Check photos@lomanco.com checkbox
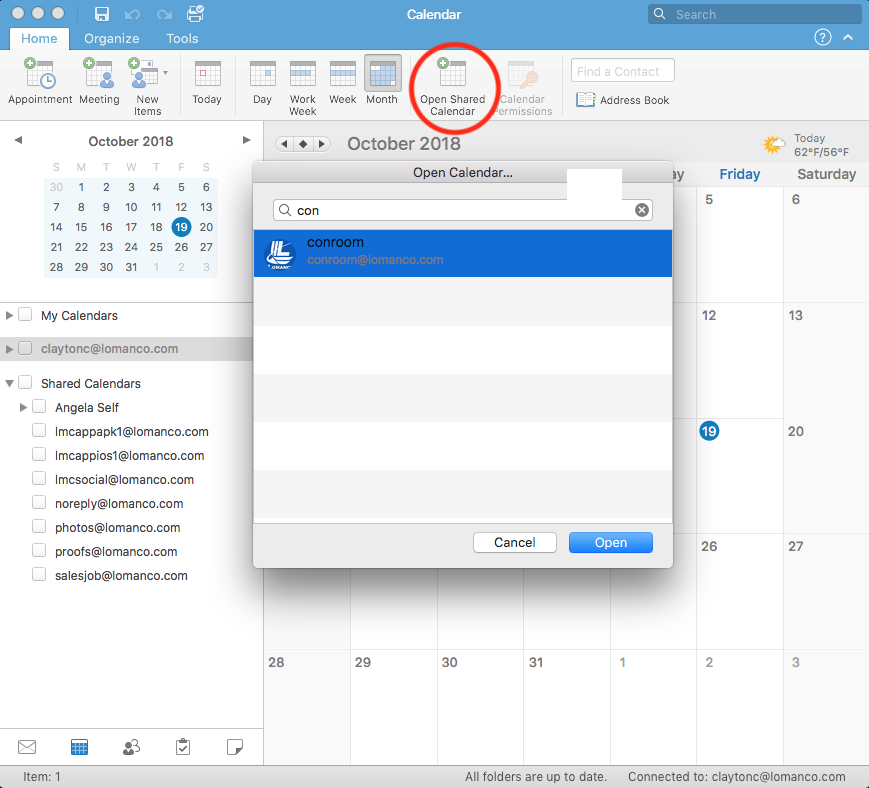Viewport: 869px width, 788px height. (x=39, y=526)
